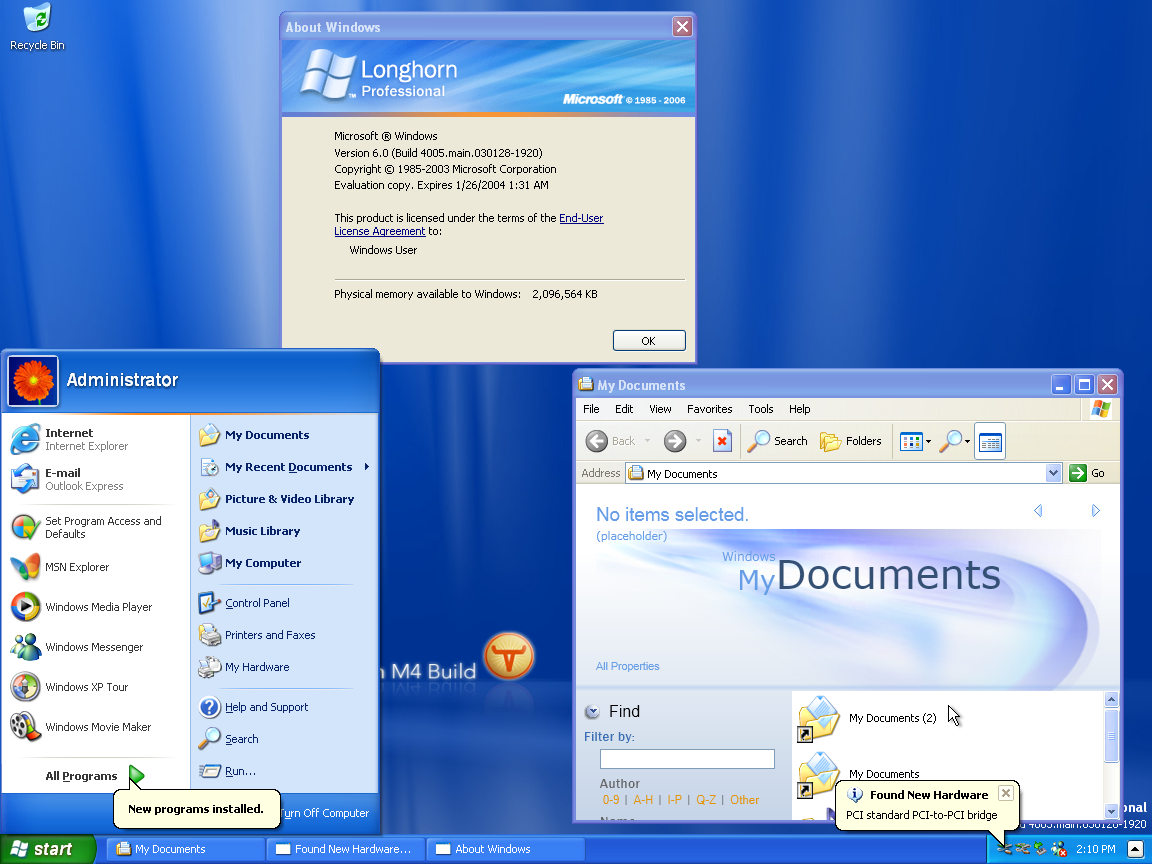Filter authors by 0-9
Viewport: 1152px width, 864px height.
click(611, 799)
